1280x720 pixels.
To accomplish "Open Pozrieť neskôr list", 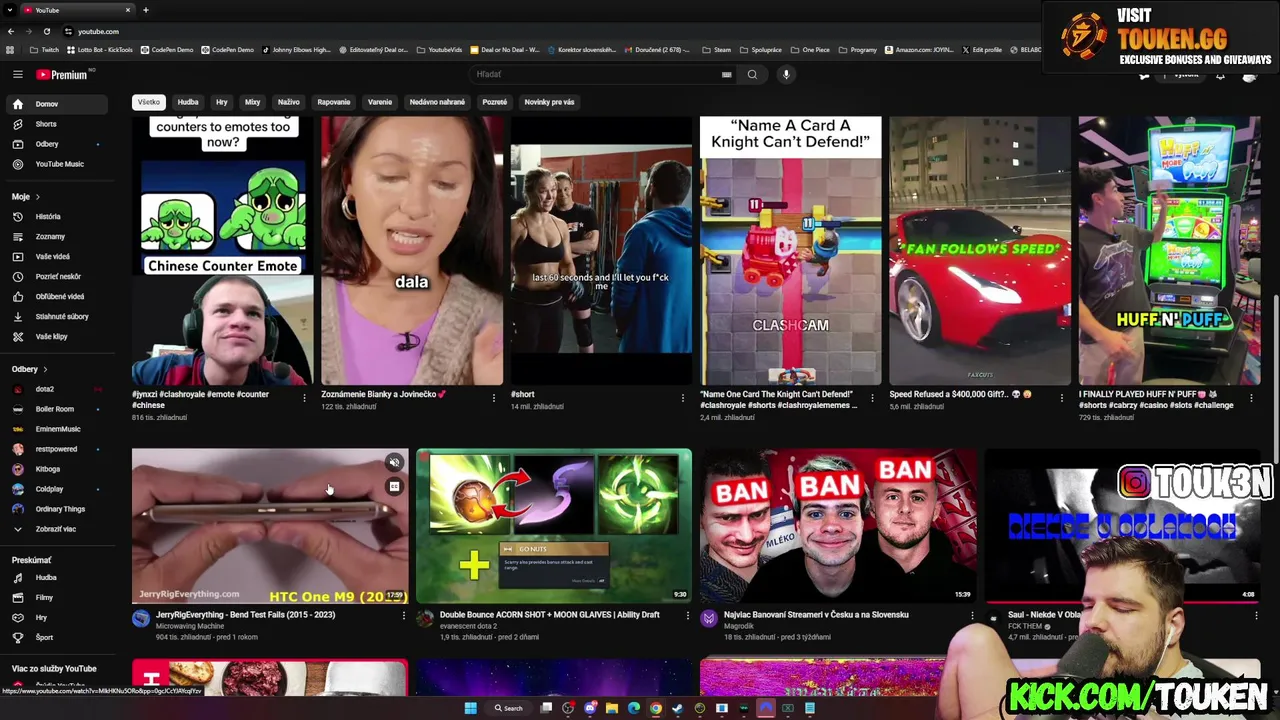I will 58,276.
